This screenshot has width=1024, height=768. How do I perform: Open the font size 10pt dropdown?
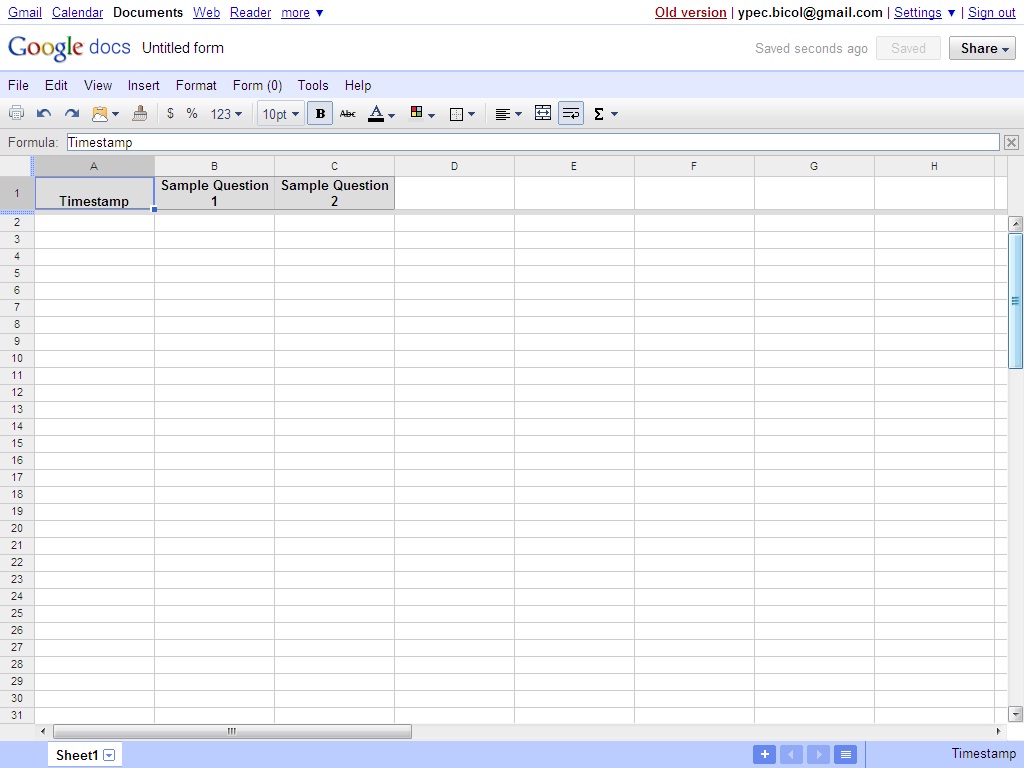[280, 113]
